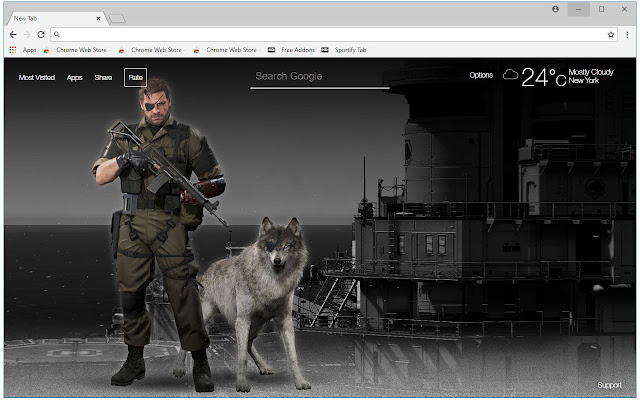640x400 pixels.
Task: Open a new tab with the tab button
Action: pos(117,19)
